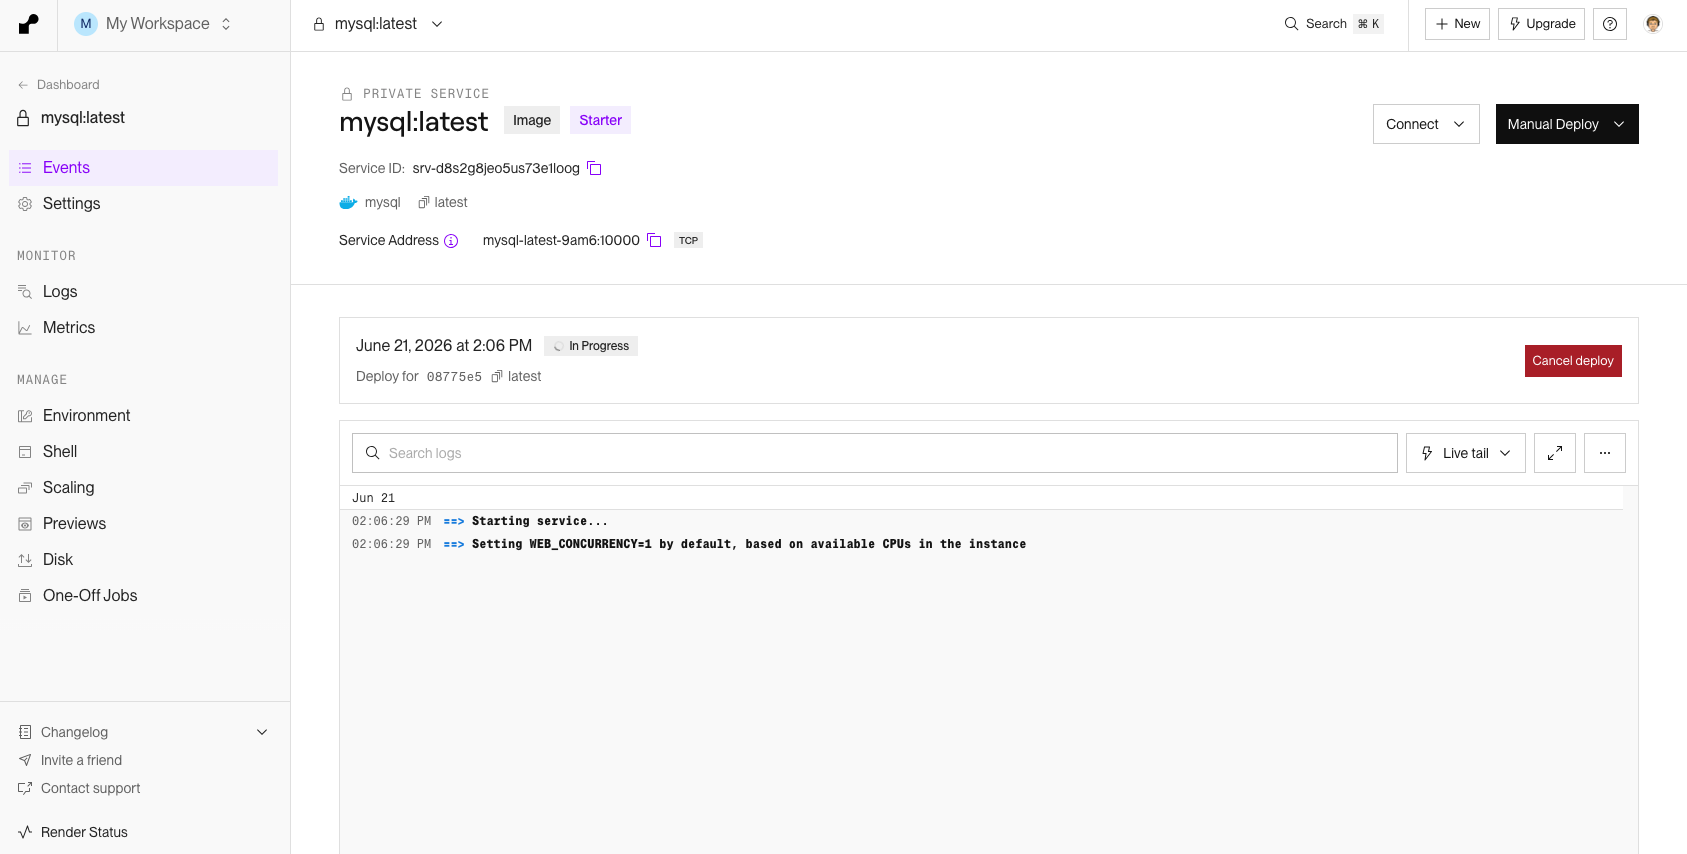The image size is (1687, 854).
Task: Select Events in the sidebar
Action: tap(144, 168)
